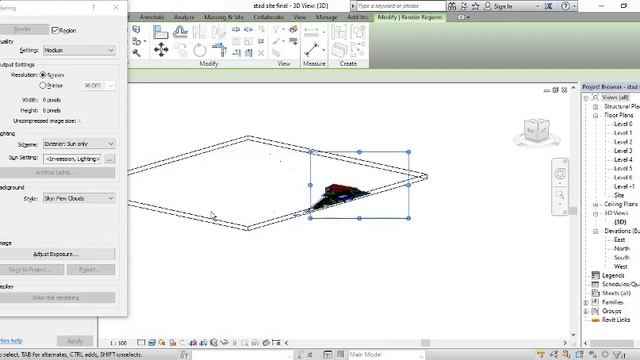
Task: Expand the Families node in Project Browser
Action: (x=587, y=302)
